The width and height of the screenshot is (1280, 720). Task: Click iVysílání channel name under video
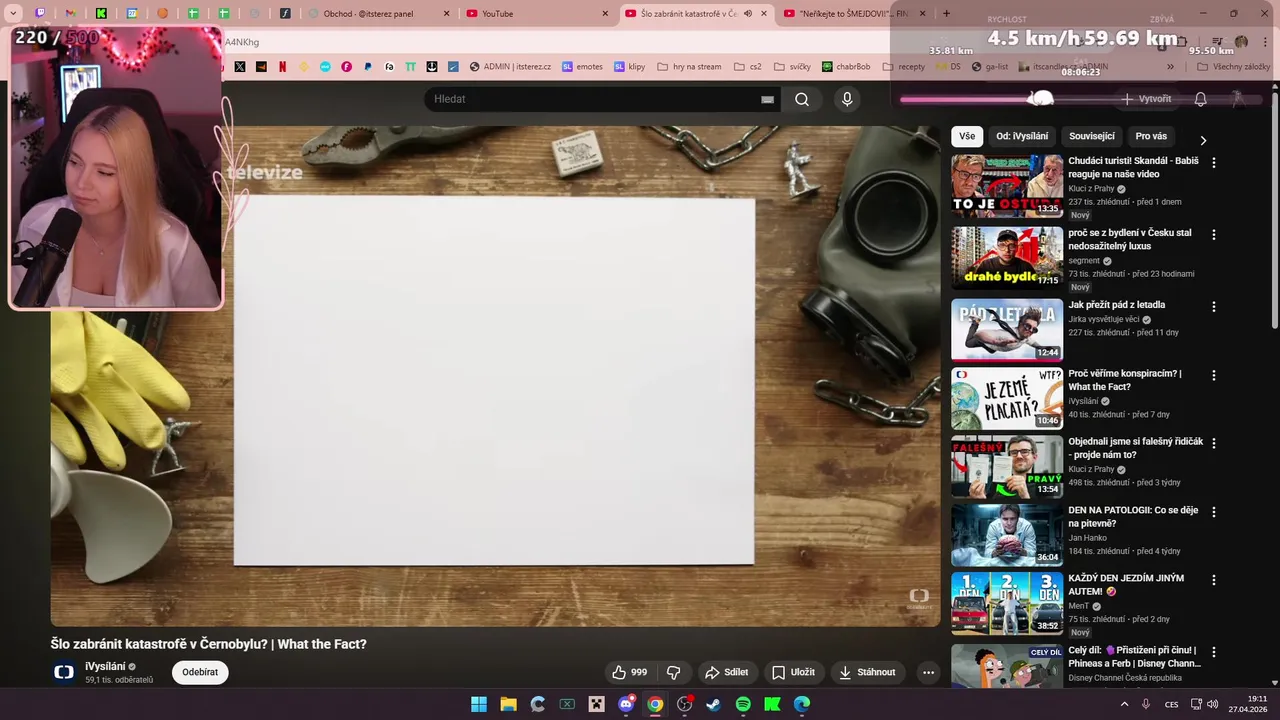pyautogui.click(x=105, y=666)
